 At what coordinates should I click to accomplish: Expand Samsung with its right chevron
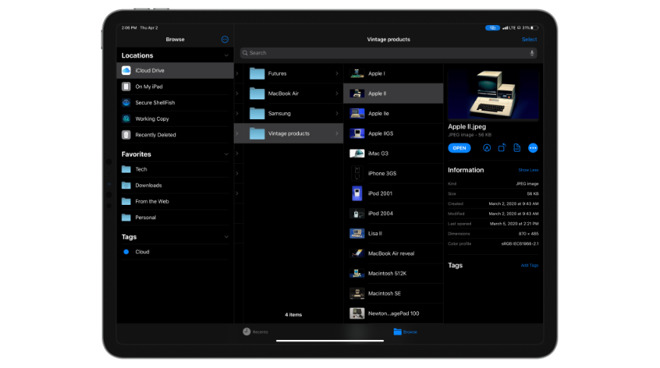[x=337, y=113]
